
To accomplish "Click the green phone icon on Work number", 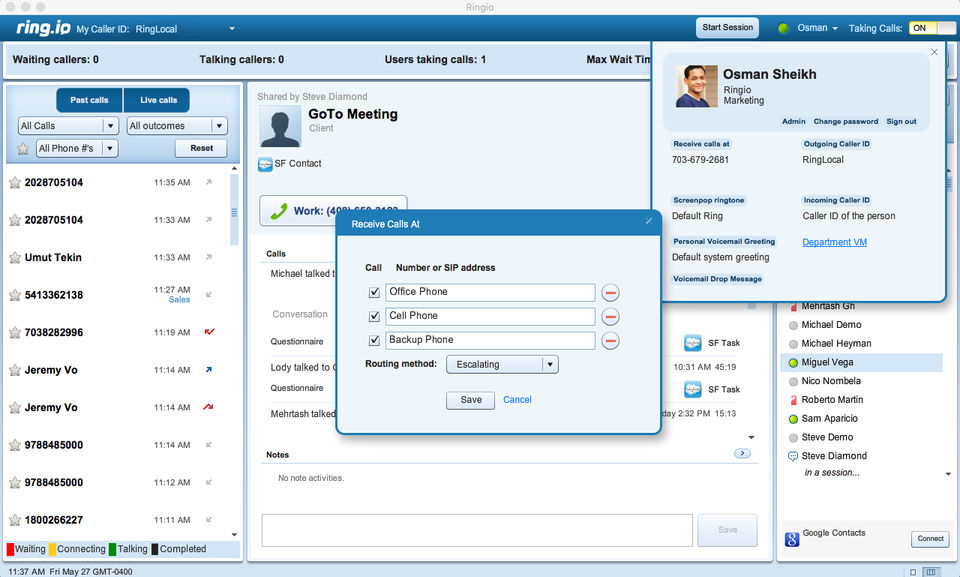I will [279, 211].
